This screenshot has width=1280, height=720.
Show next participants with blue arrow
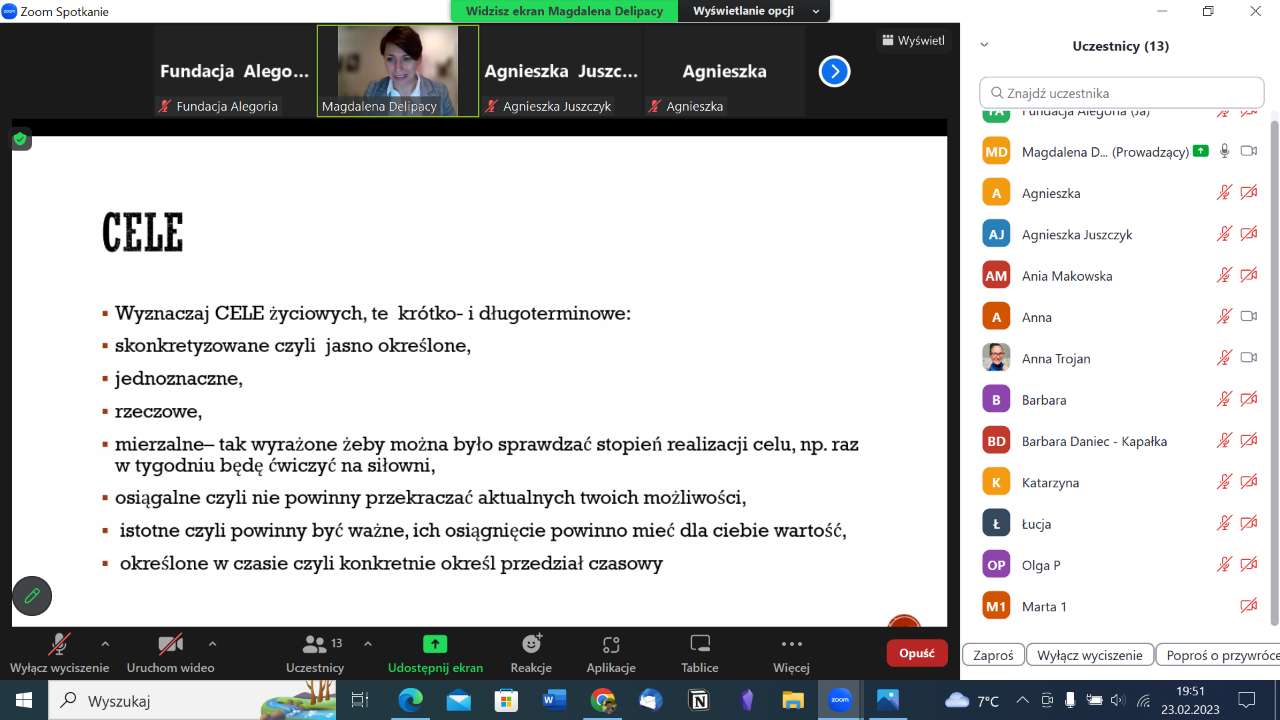pos(834,71)
